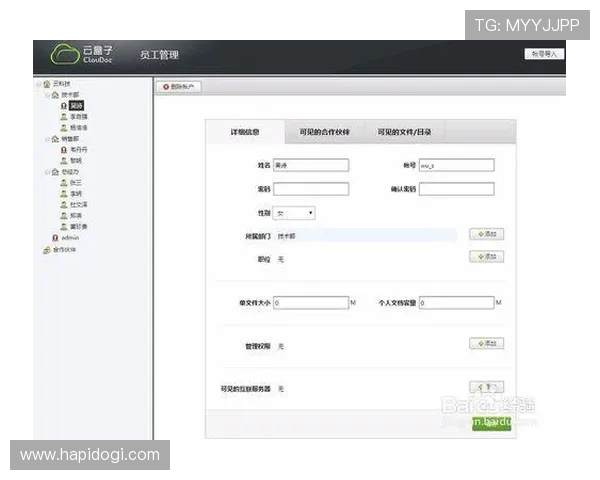Screen dimensions: 600x480
Task: Switch to the 详细信息 tab
Action: coord(245,132)
